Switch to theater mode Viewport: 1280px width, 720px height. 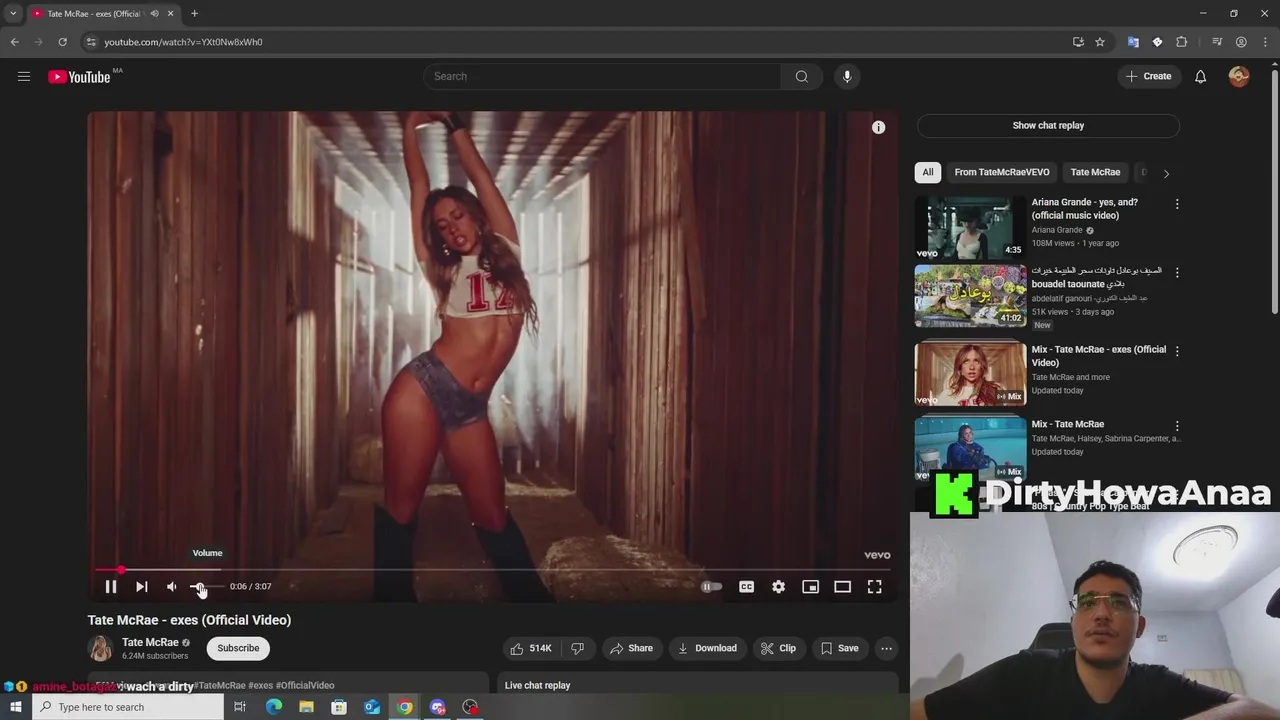[842, 587]
